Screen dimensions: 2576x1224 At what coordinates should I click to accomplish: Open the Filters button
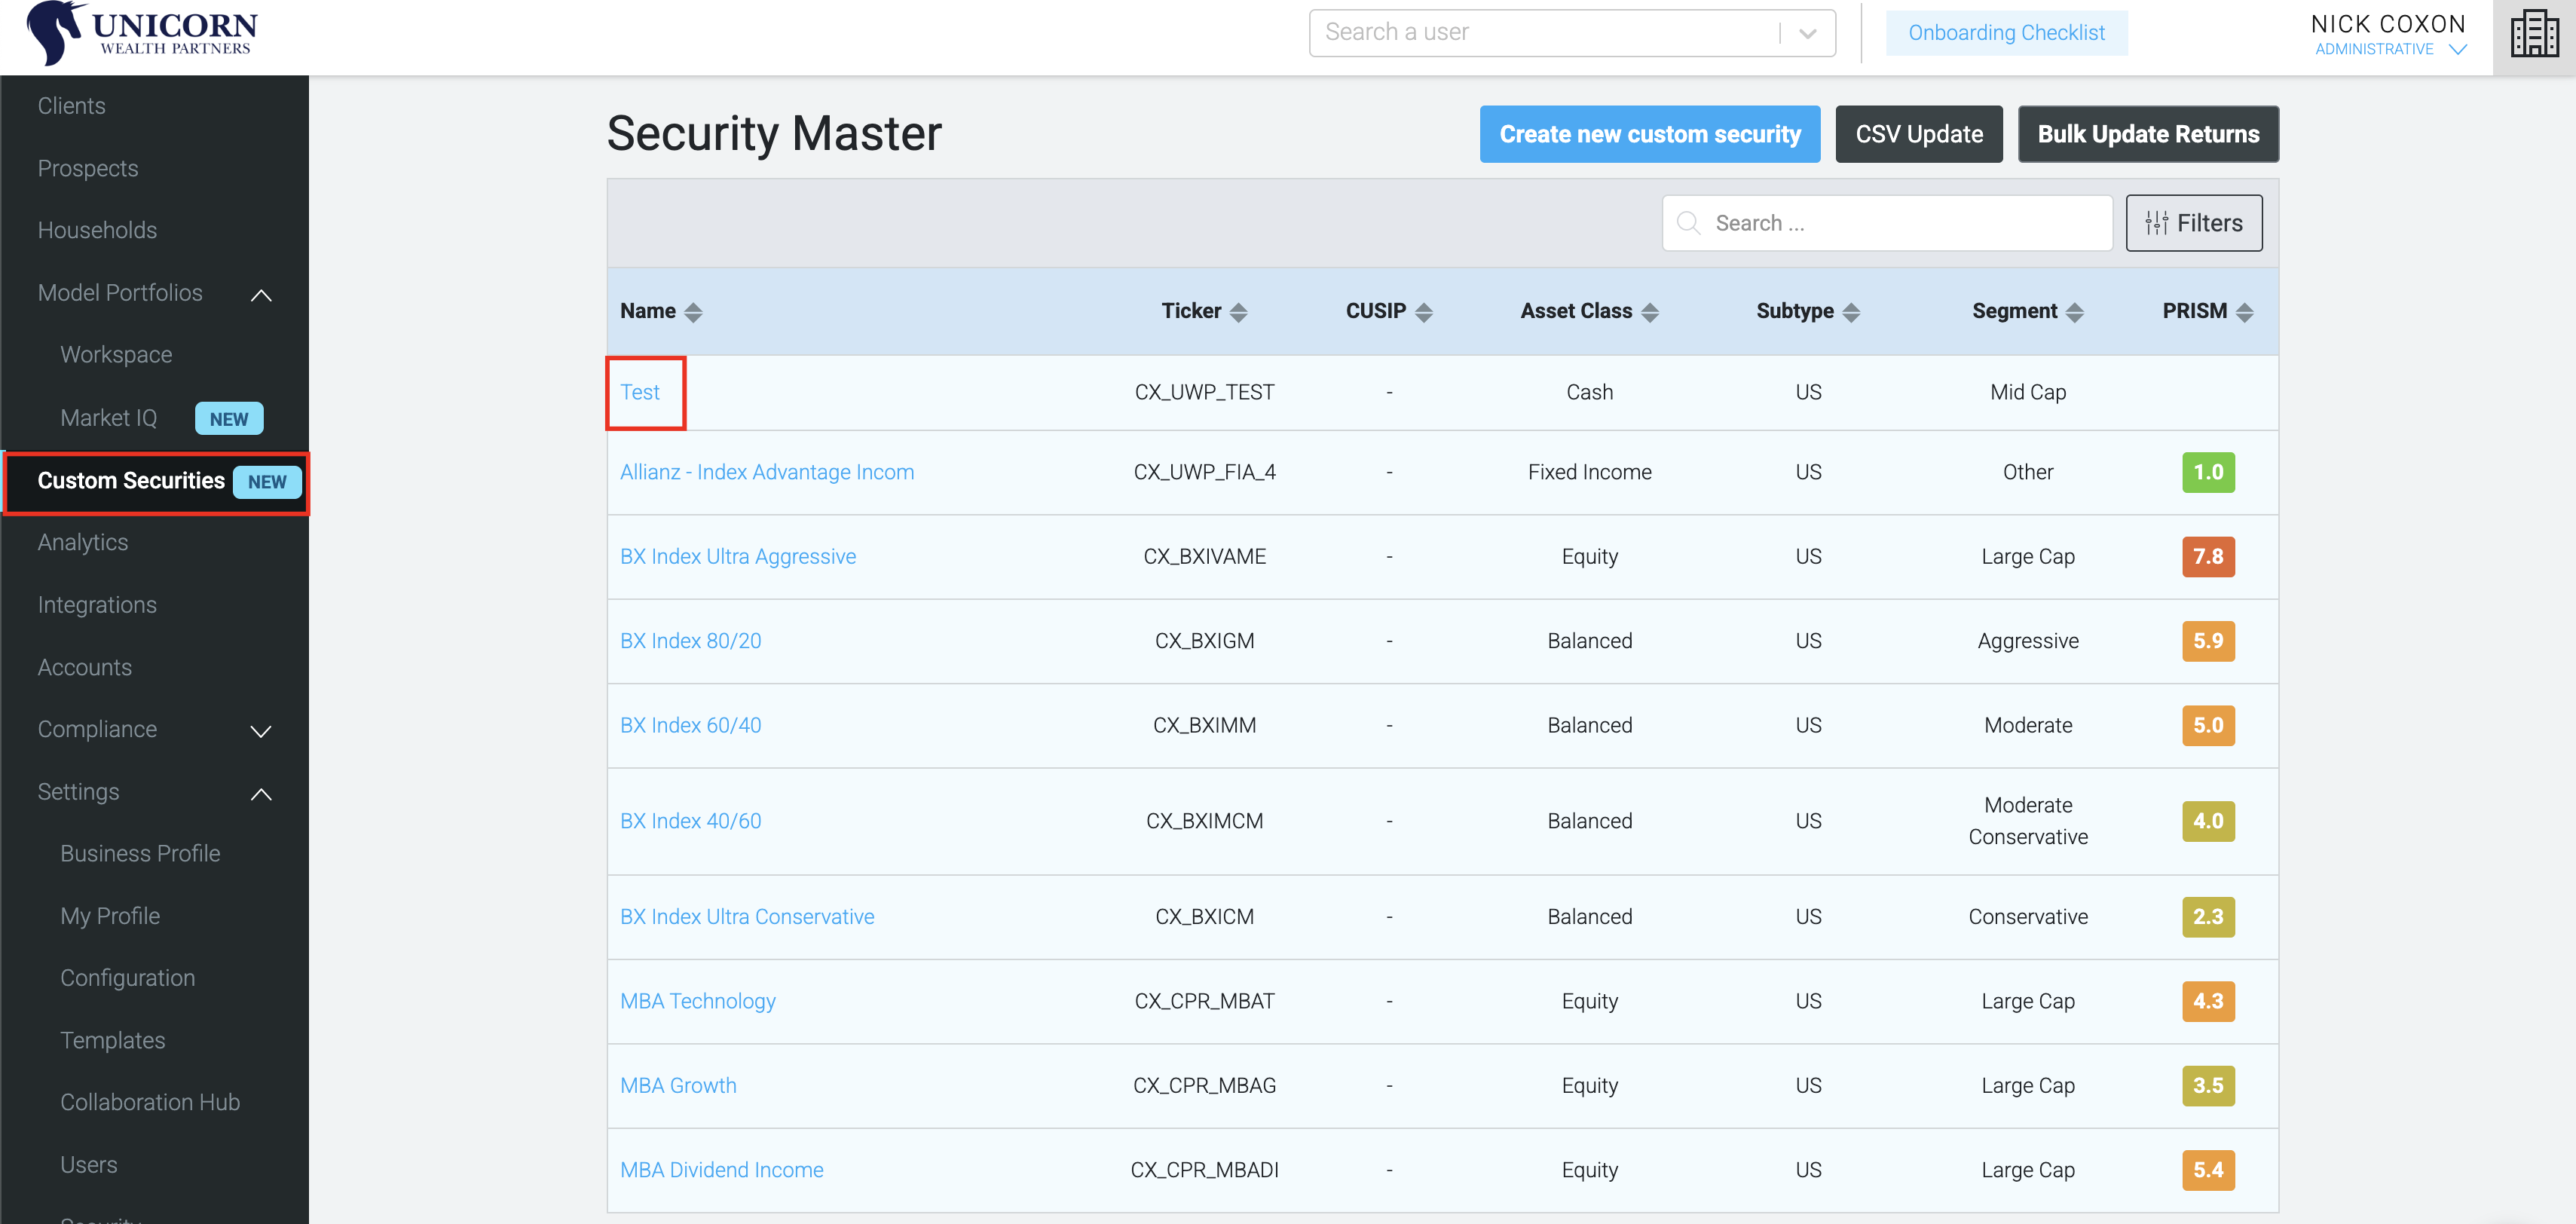pos(2193,223)
